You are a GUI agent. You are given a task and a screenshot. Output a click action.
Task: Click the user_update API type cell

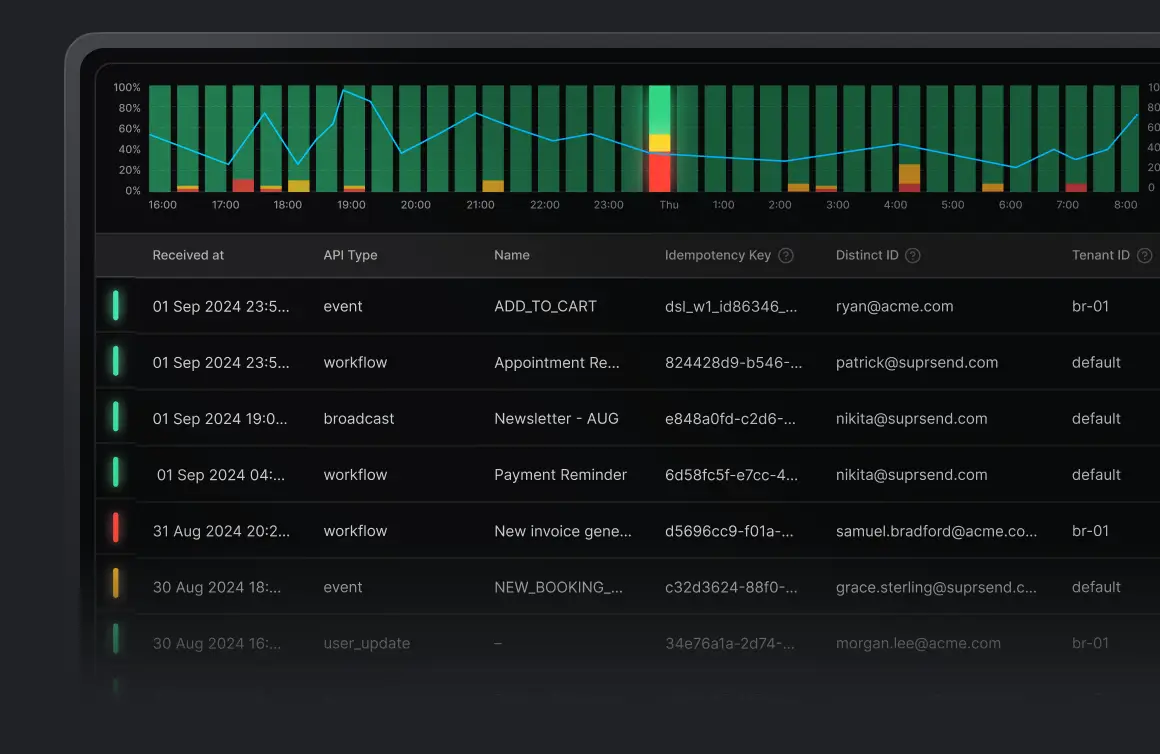pyautogui.click(x=366, y=644)
